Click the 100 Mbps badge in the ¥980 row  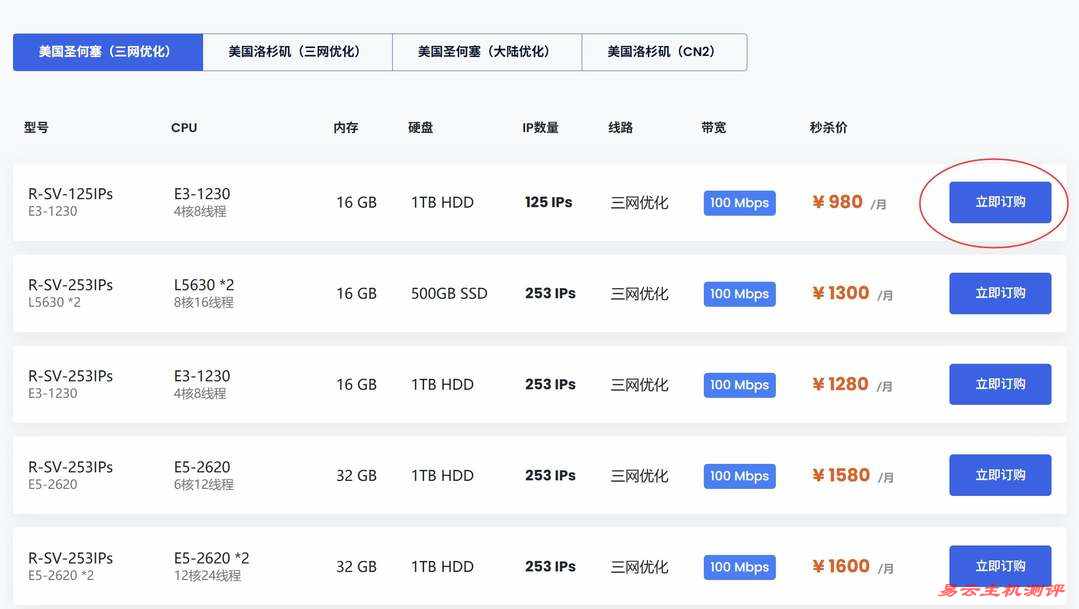[739, 203]
